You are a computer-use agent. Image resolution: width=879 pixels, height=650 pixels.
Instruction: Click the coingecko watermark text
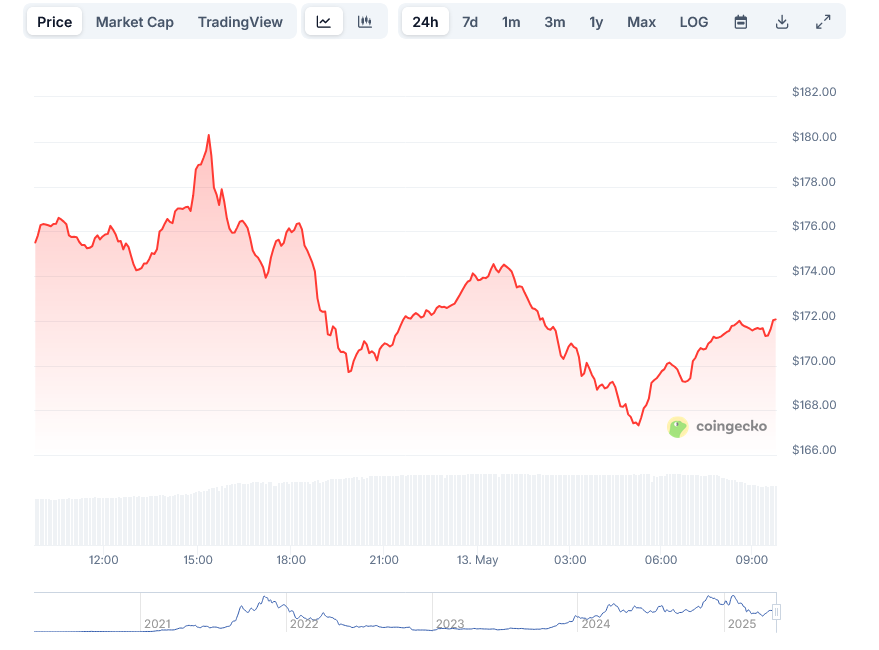[731, 427]
